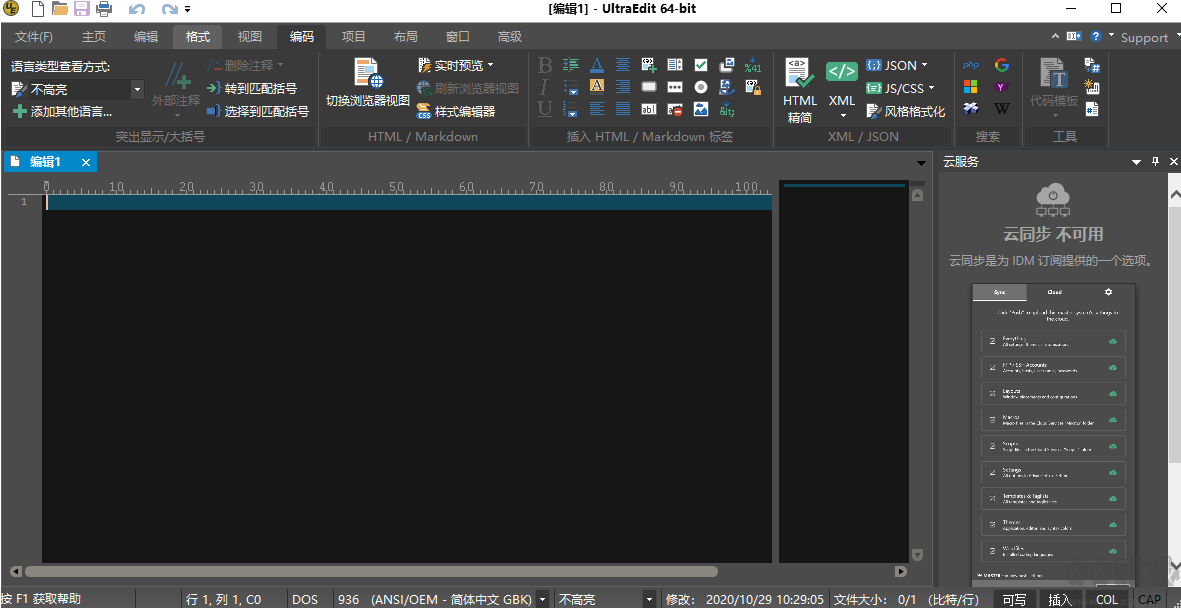Search with the Google icon
This screenshot has width=1181, height=608.
(1003, 65)
